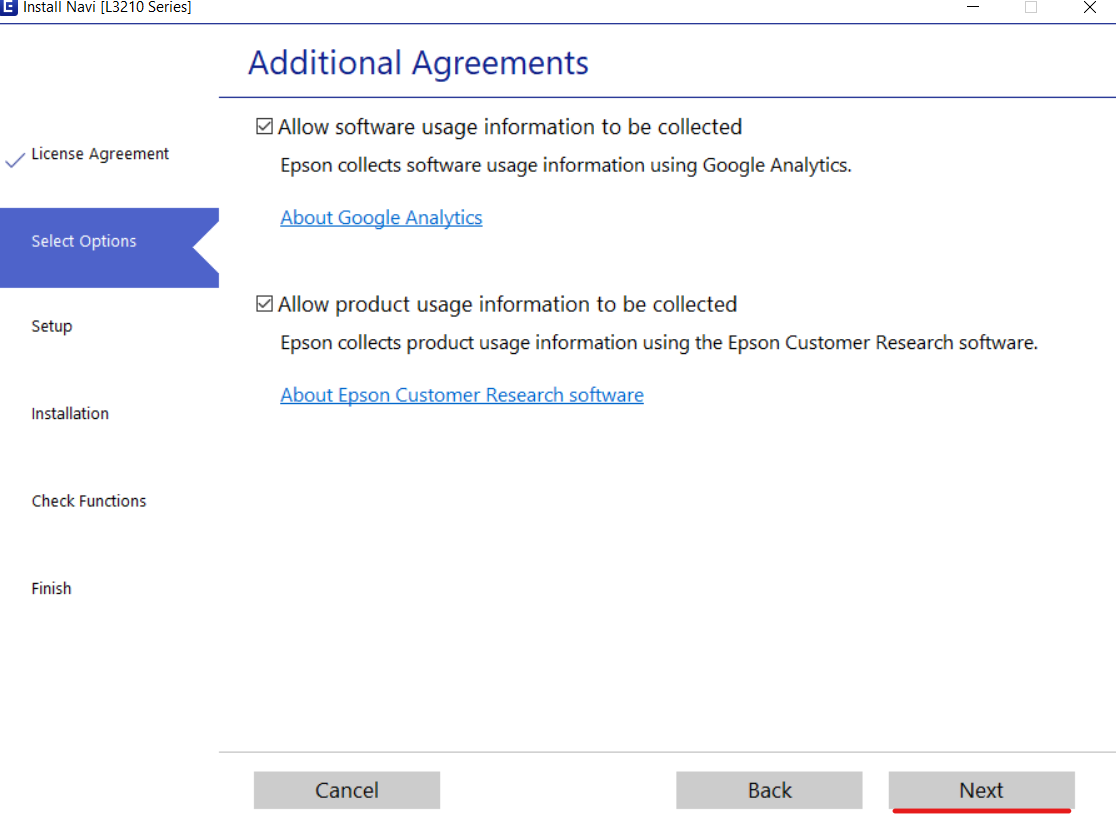This screenshot has width=1116, height=832.
Task: Proceed by clicking the Next button
Action: 981,790
